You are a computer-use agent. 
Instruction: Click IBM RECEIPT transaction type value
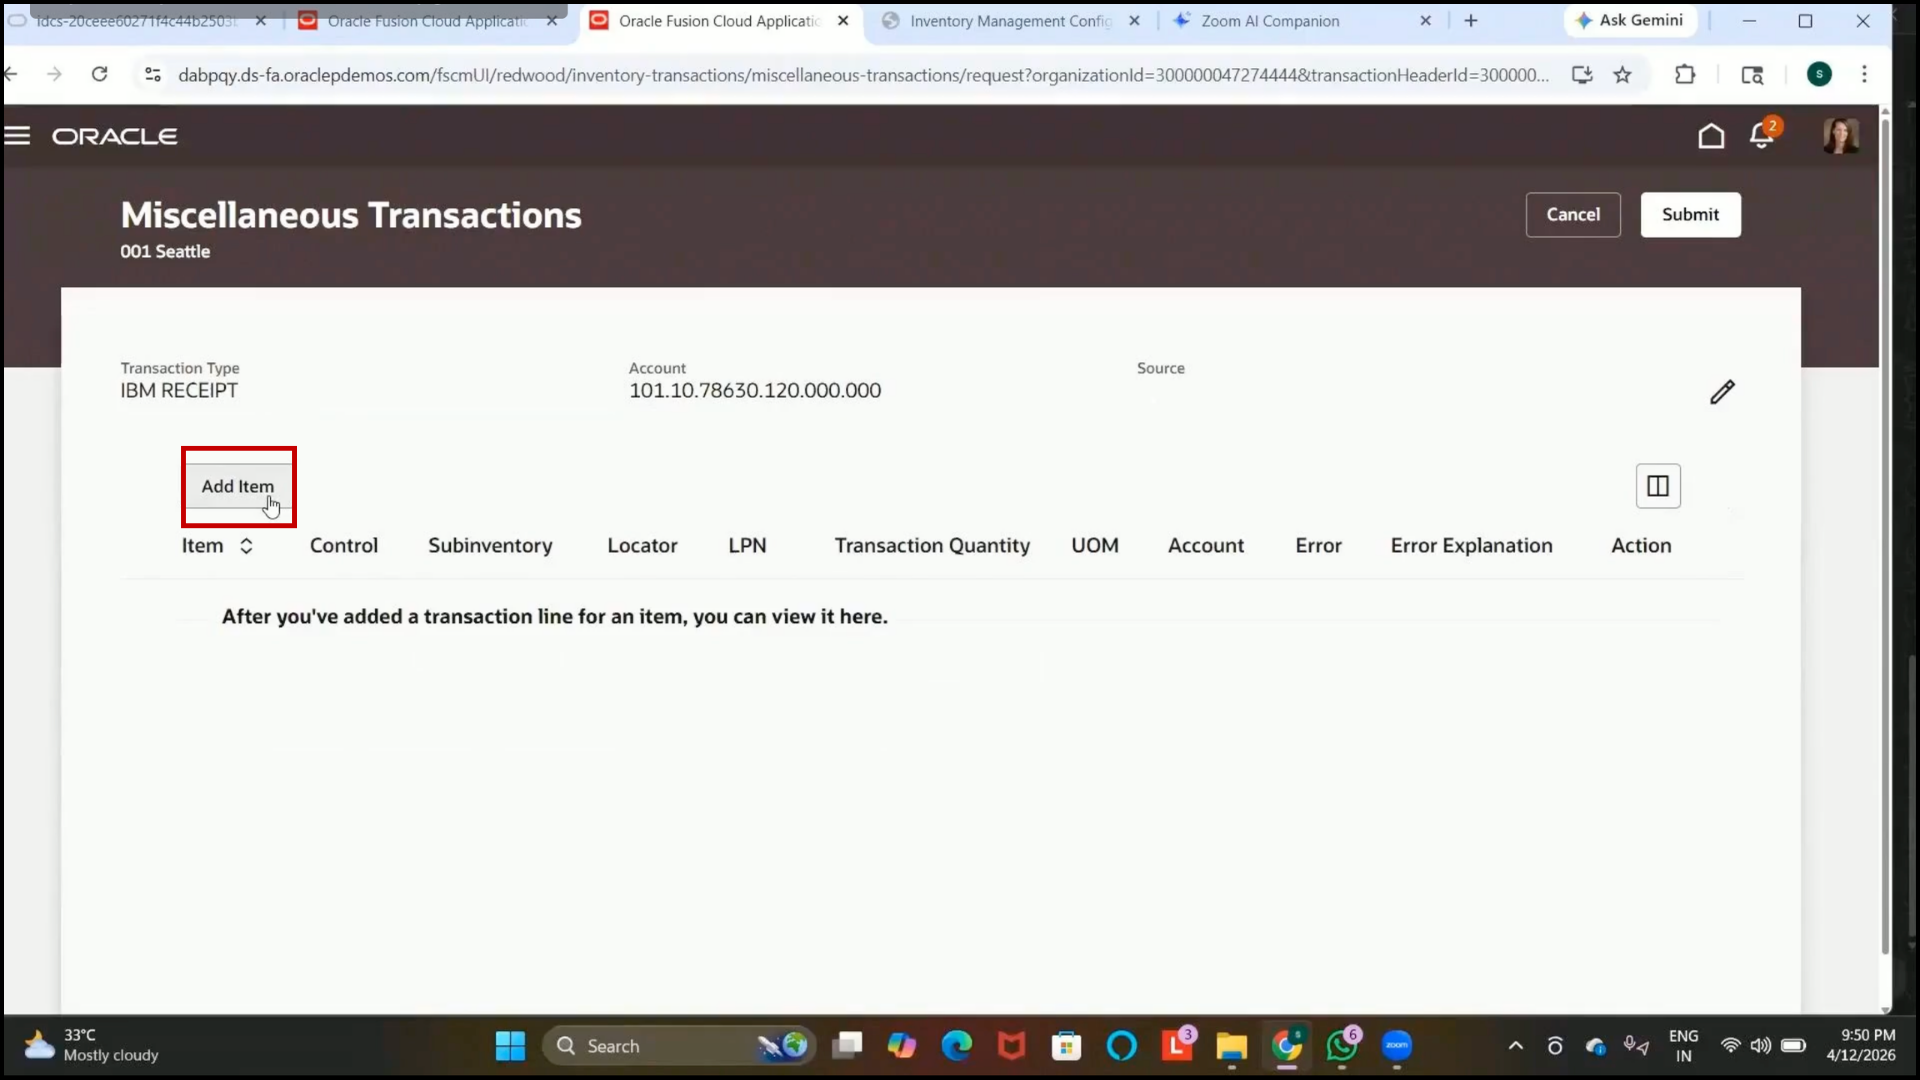179,391
